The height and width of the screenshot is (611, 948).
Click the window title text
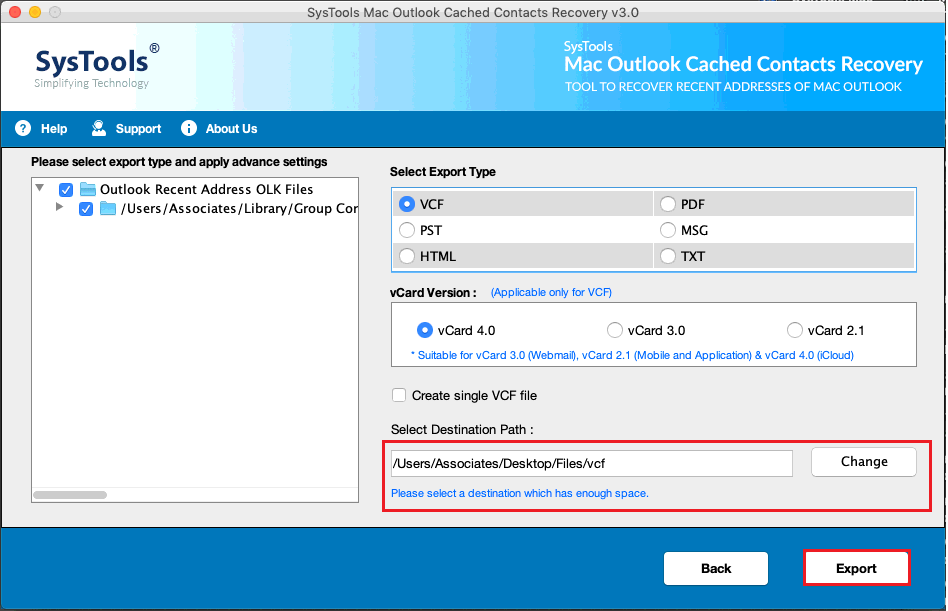(473, 12)
